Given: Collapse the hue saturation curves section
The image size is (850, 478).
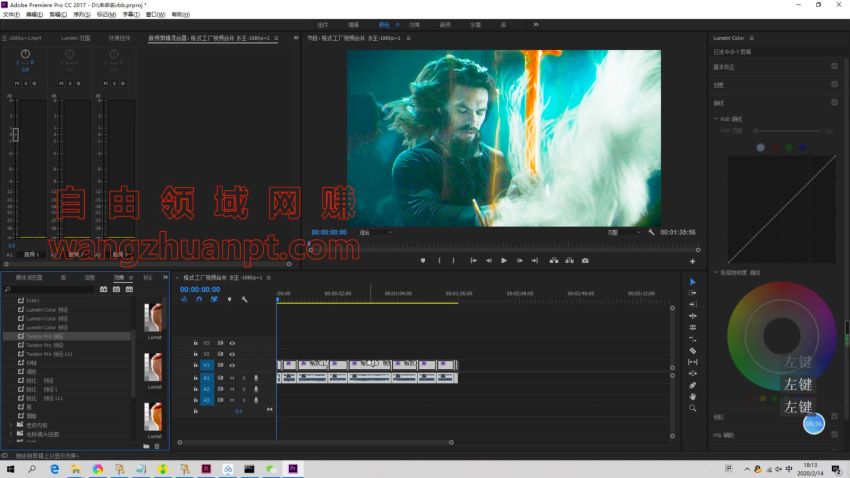Looking at the screenshot, I should tap(716, 272).
